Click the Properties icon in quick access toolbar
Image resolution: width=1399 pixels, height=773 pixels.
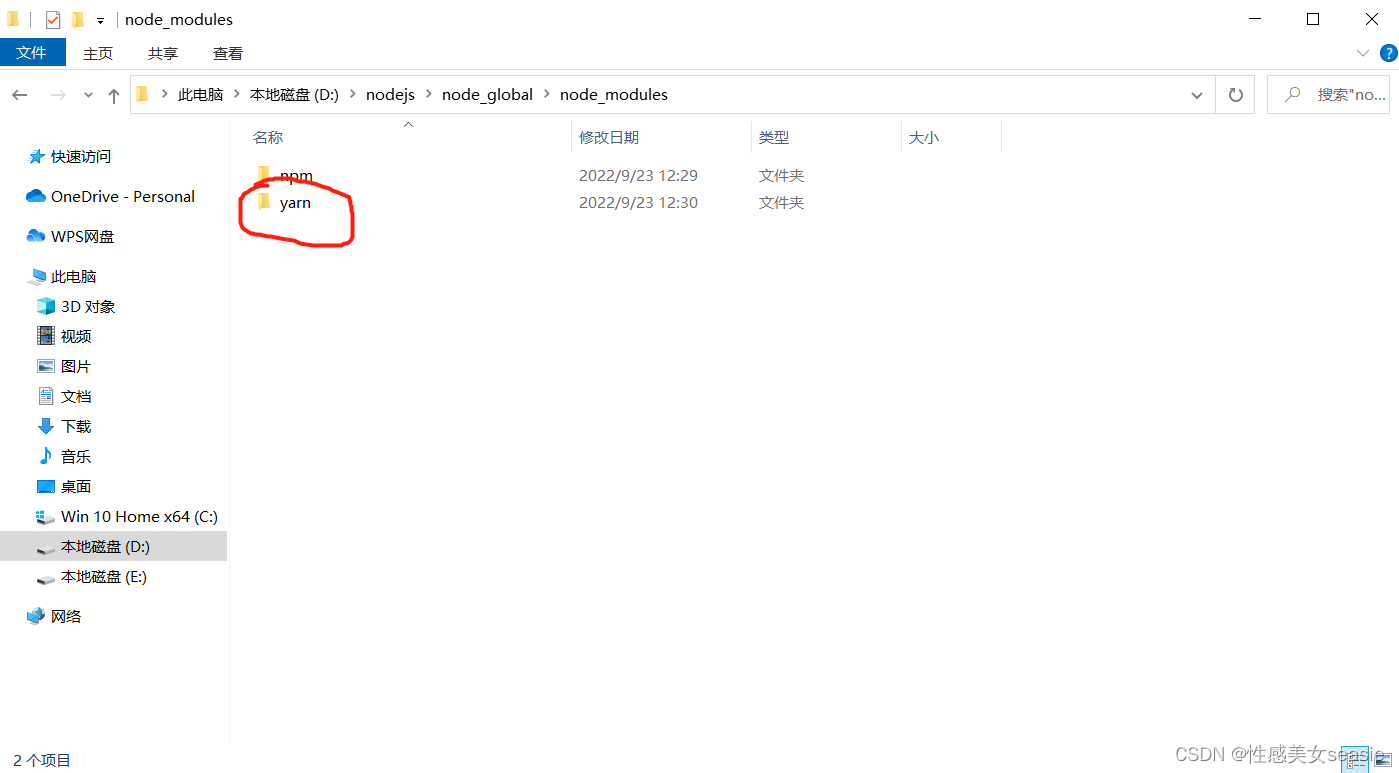(53, 20)
